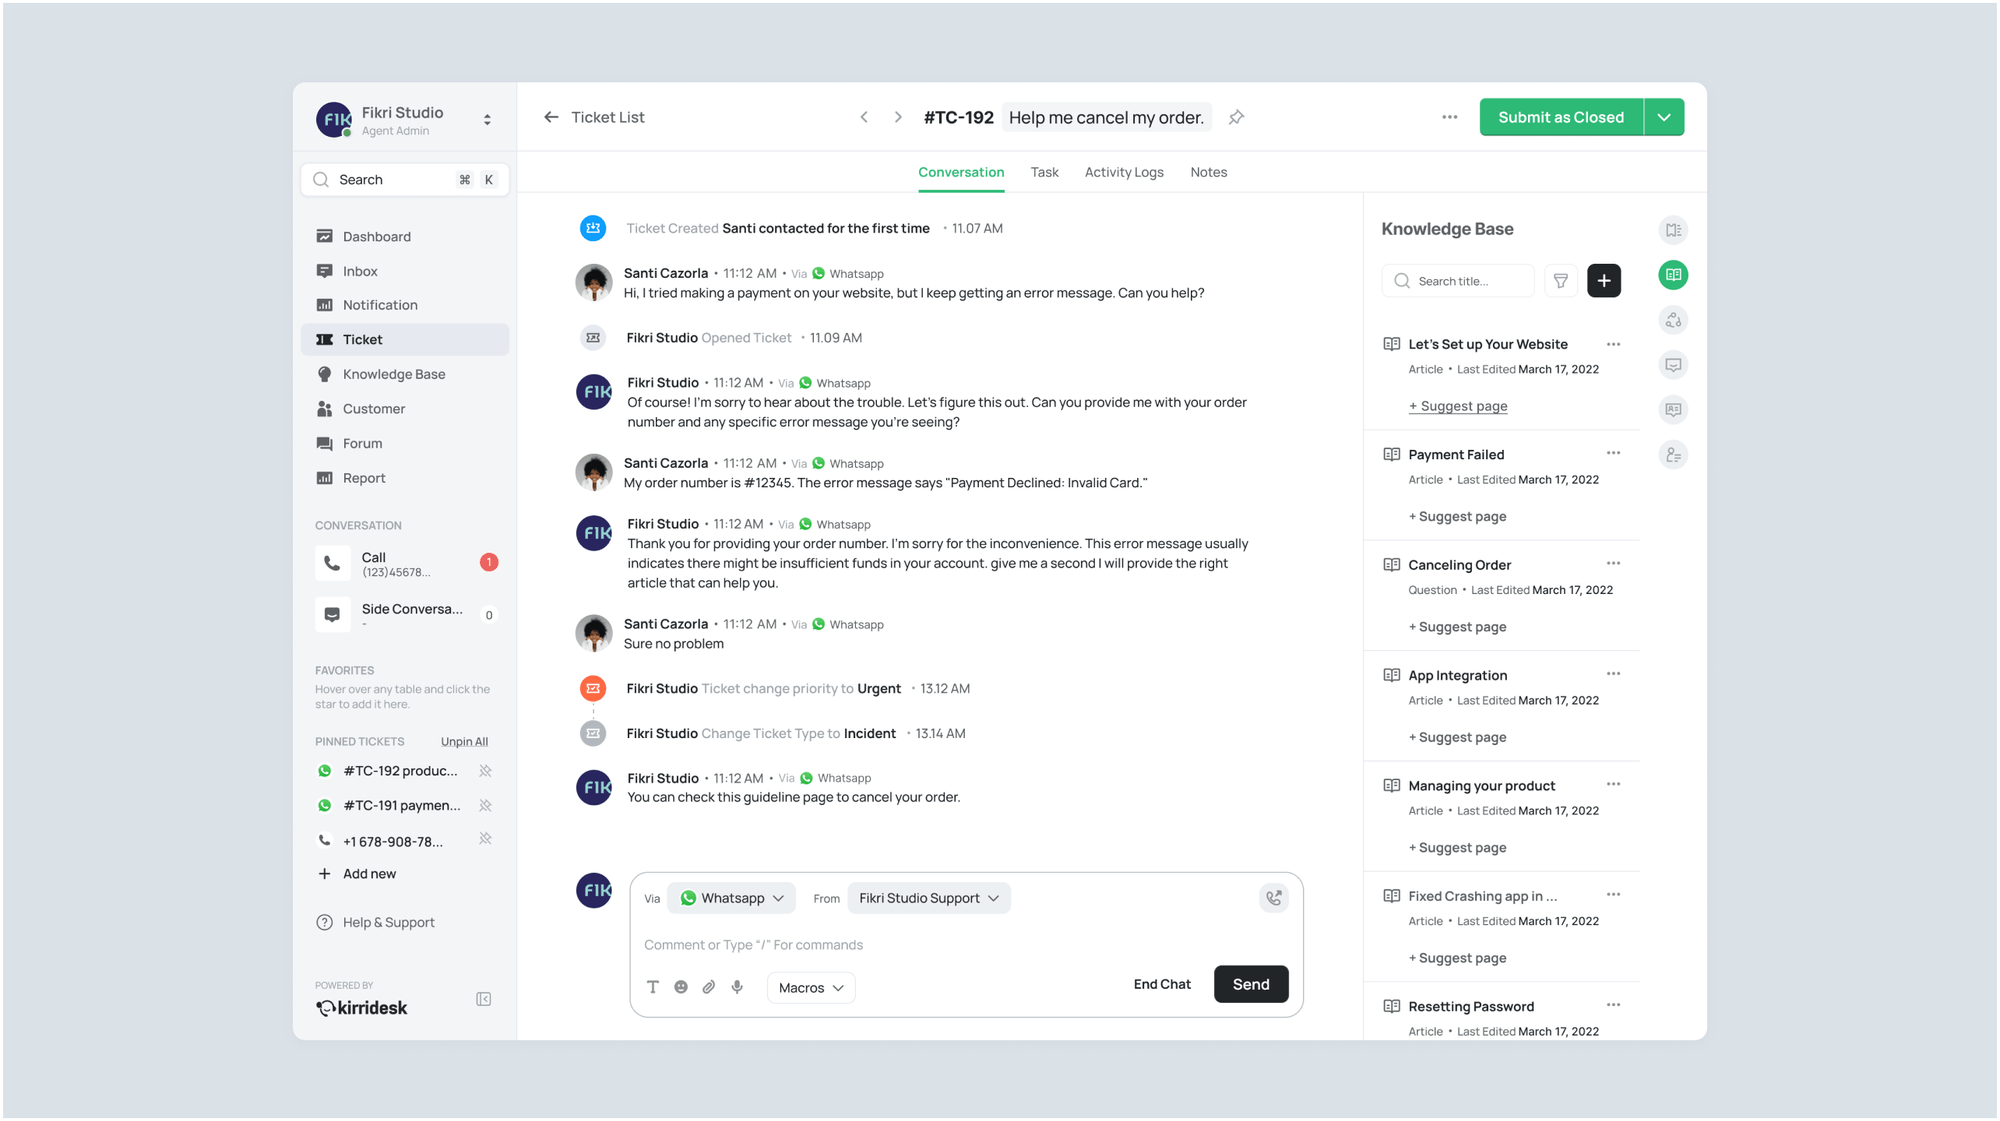Unpin the #TC-191 payment ticket
This screenshot has width=2000, height=1121.
point(486,805)
